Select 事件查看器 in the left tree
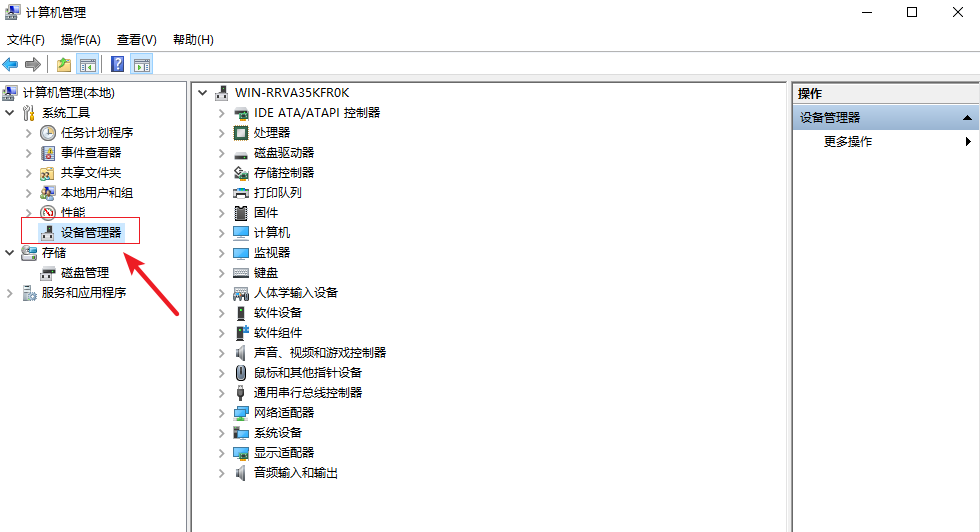This screenshot has width=980, height=532. point(90,153)
